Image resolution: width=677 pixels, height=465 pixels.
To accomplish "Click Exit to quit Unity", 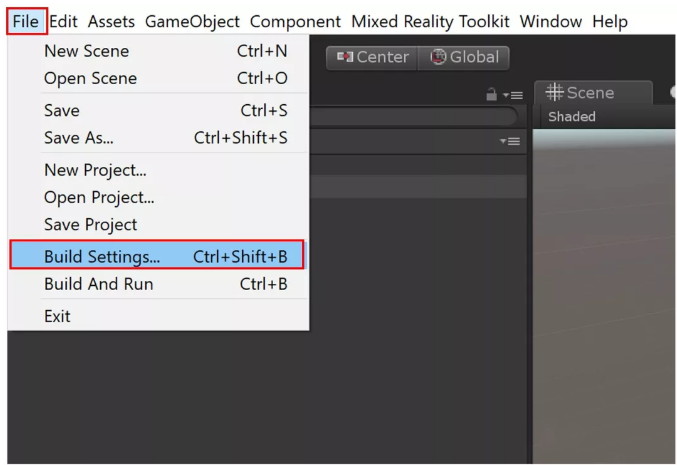I will (x=58, y=316).
